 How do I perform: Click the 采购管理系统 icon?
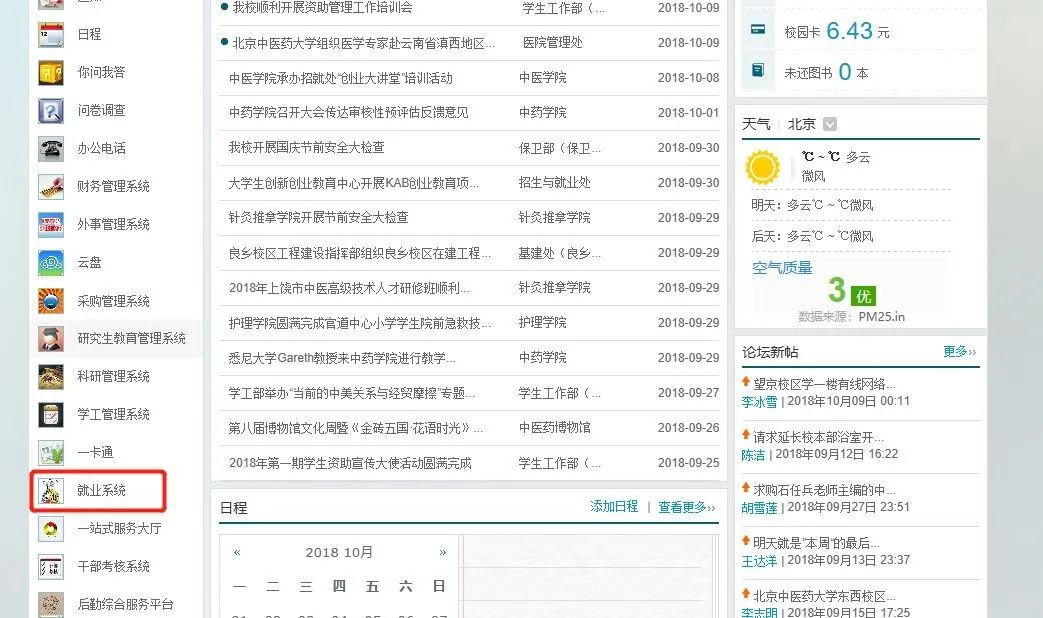51,301
